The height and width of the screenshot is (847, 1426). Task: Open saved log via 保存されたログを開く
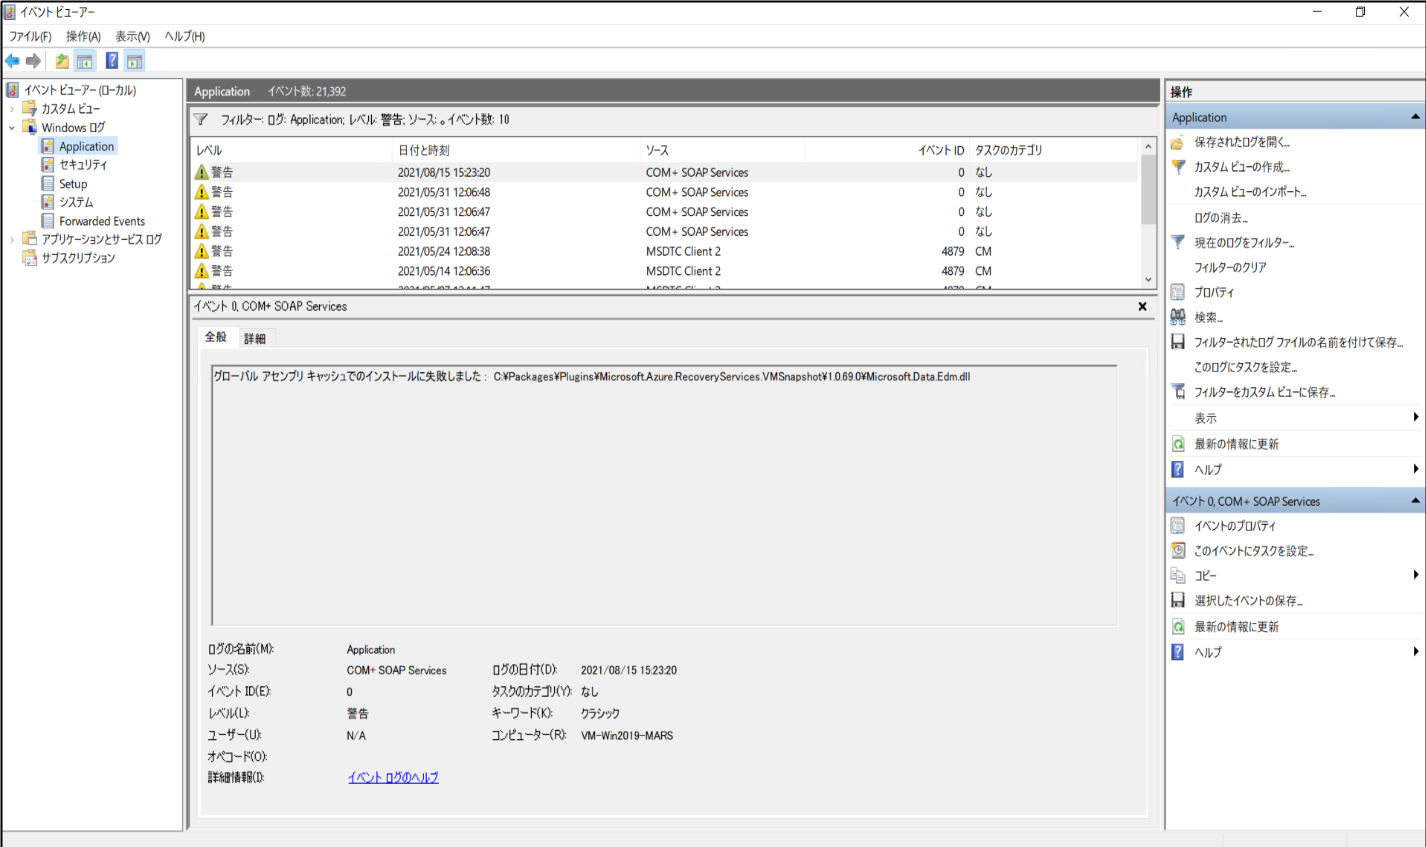pos(1242,142)
